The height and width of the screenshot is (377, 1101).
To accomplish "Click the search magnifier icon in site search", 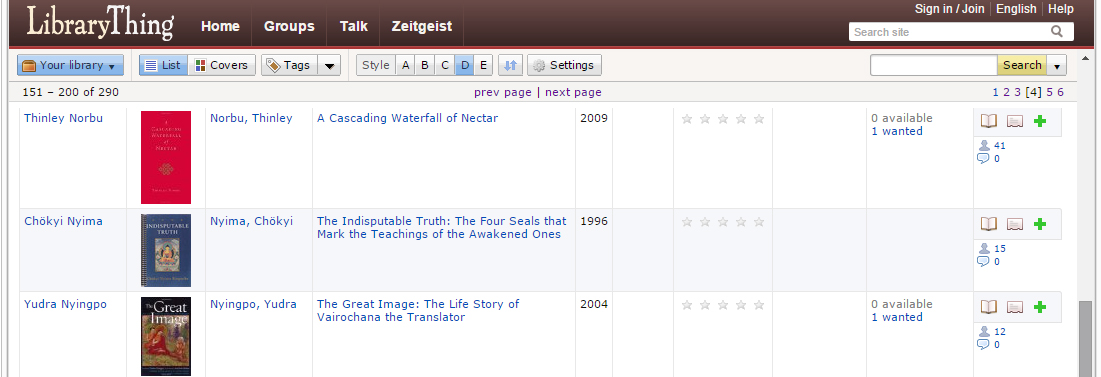I will point(1056,32).
